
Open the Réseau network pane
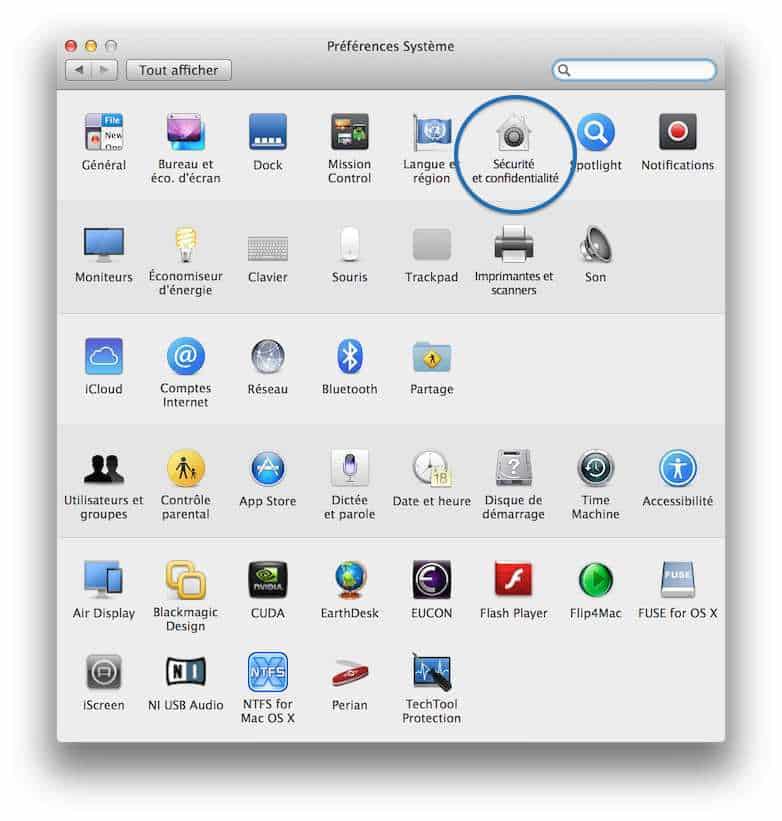pyautogui.click(x=267, y=356)
